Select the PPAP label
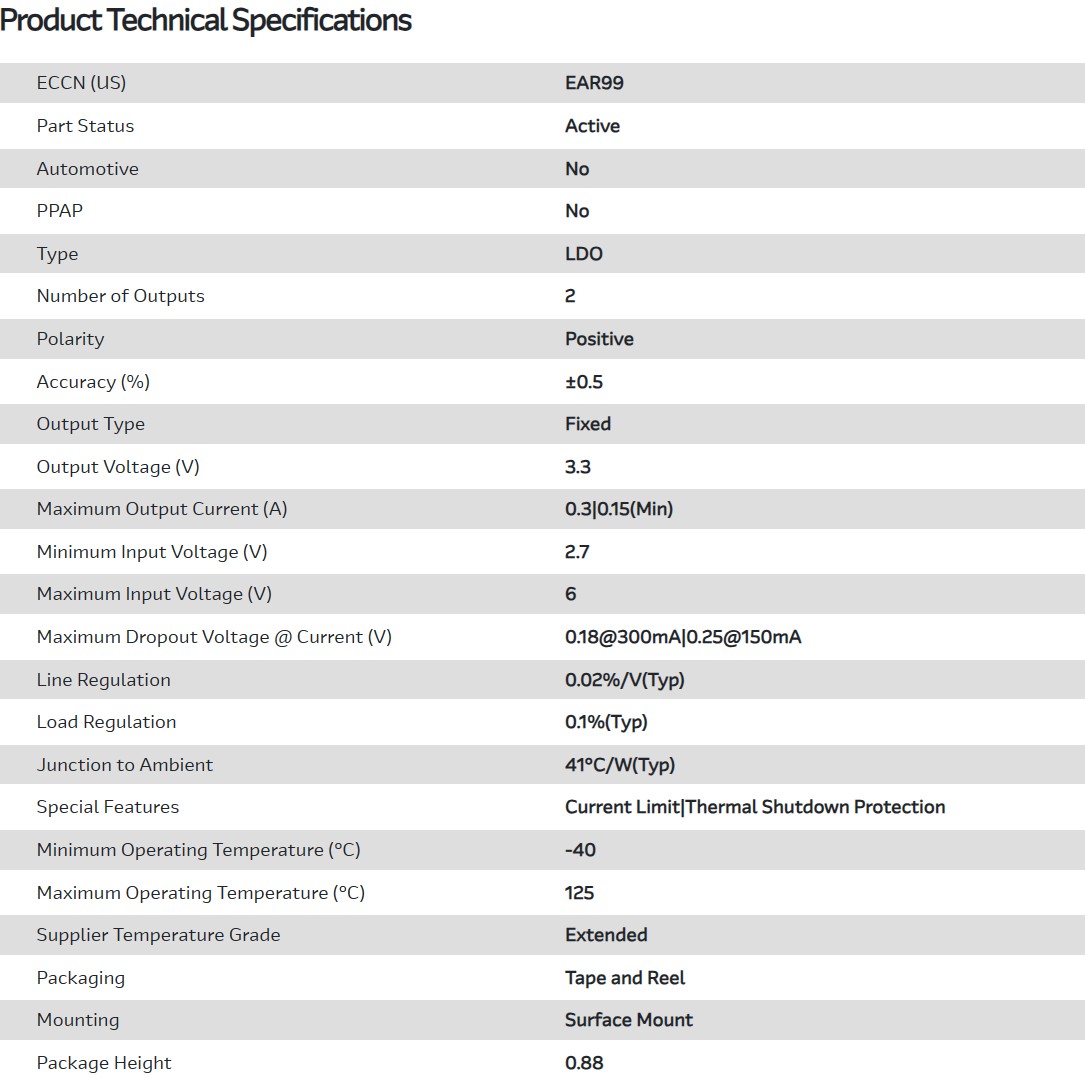 click(59, 211)
